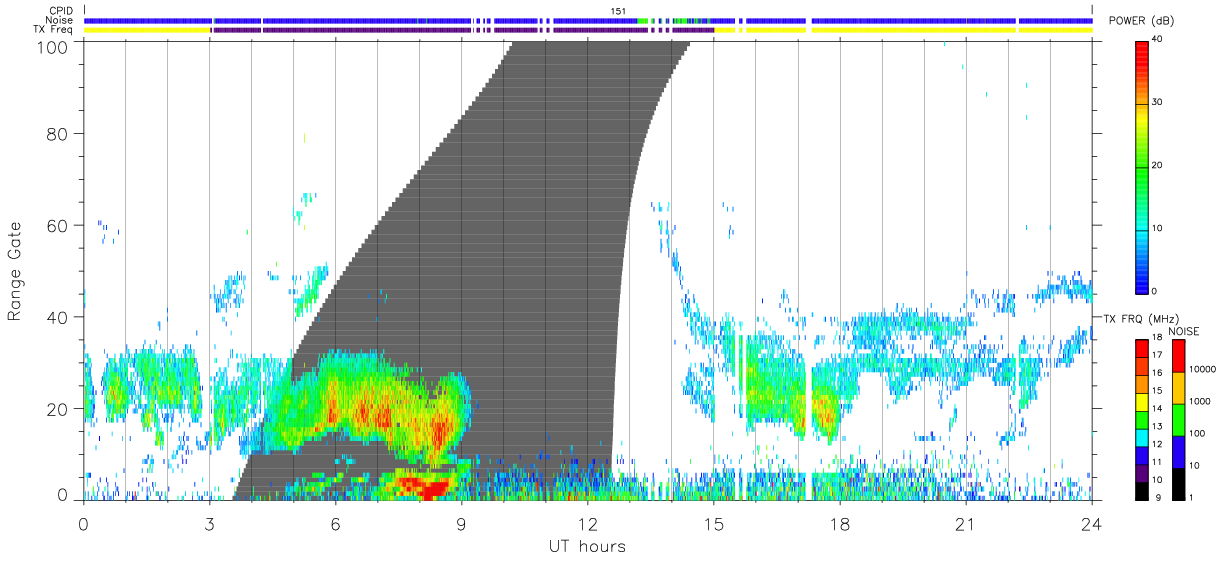Pick the yellow 14–15 MHz TX FRQ swatch
Image resolution: width=1228 pixels, height=567 pixels.
tap(1142, 401)
